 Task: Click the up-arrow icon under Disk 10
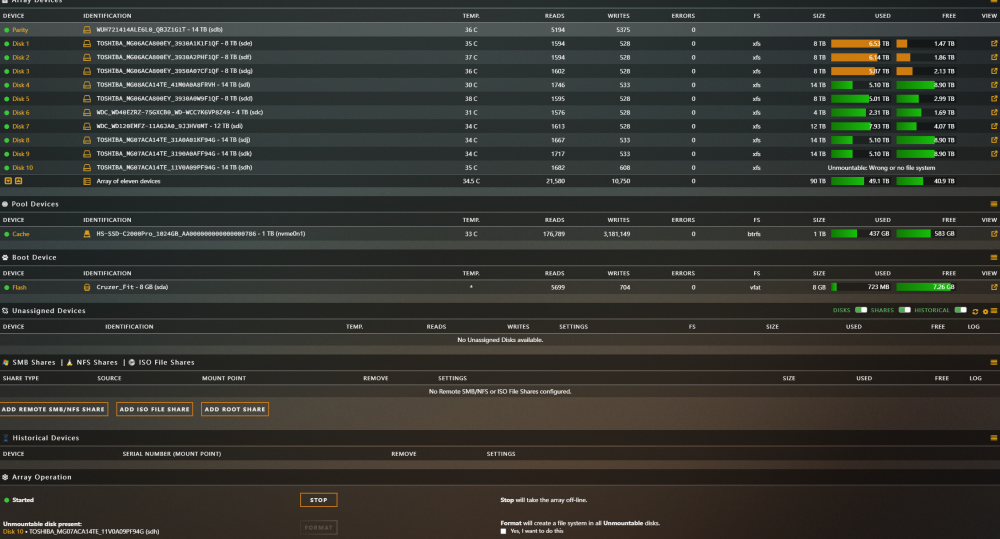click(x=18, y=181)
